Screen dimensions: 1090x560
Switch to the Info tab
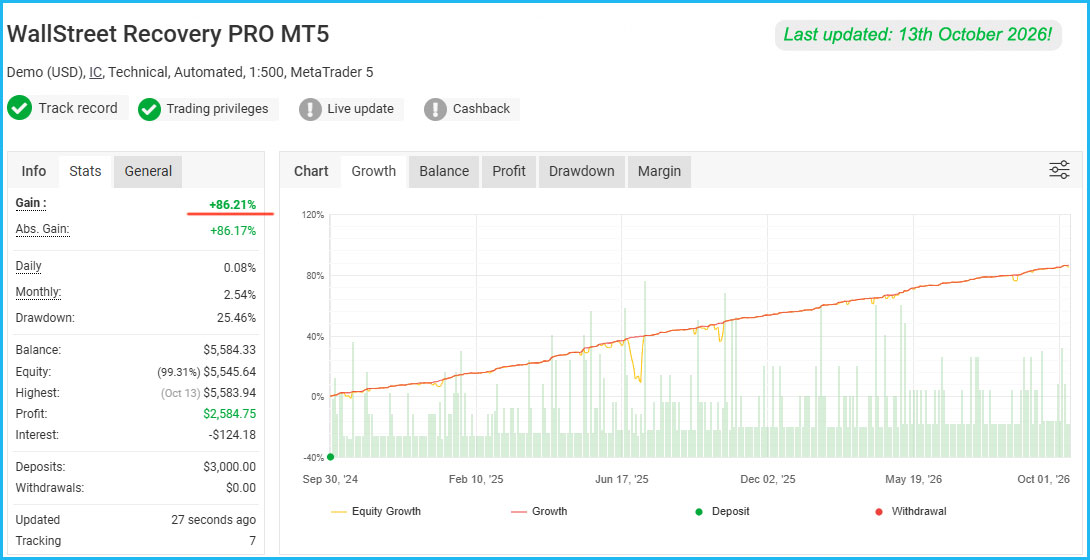click(33, 171)
